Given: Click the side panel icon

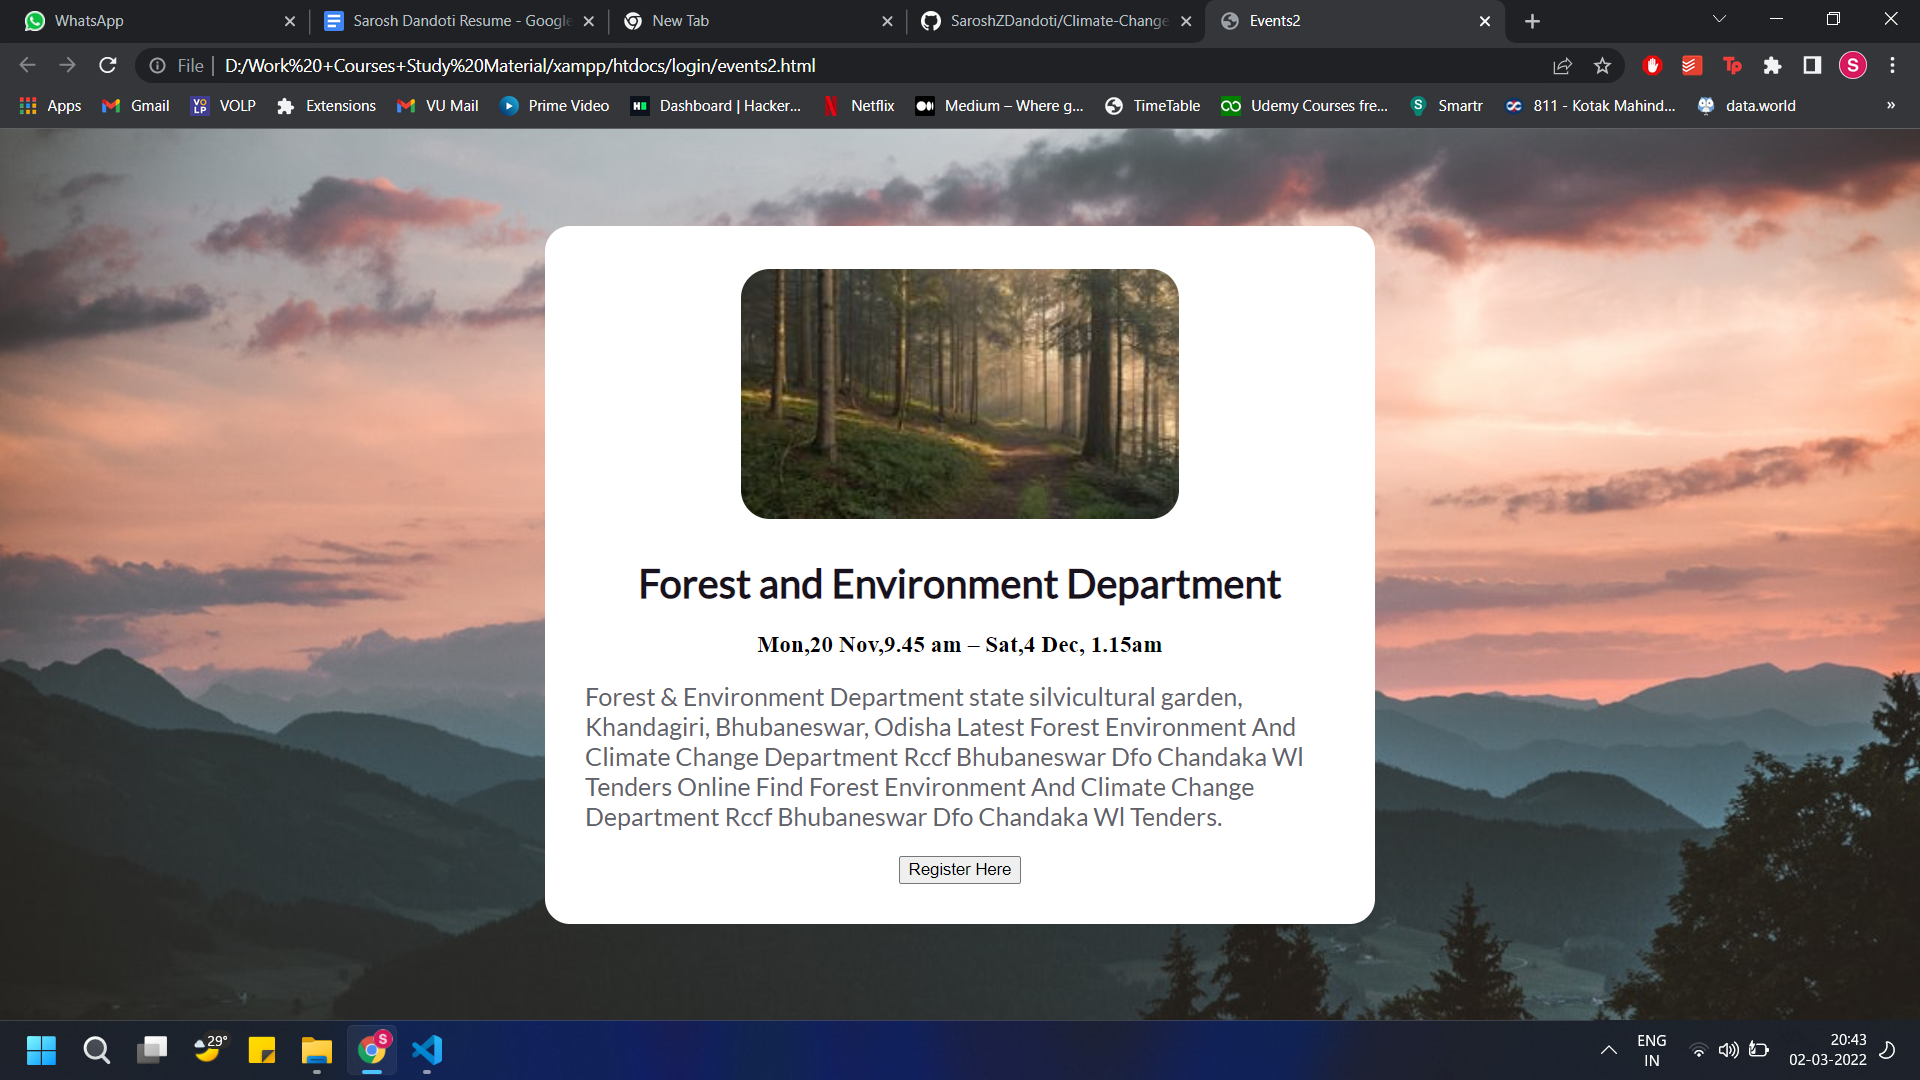Looking at the screenshot, I should [x=1812, y=65].
